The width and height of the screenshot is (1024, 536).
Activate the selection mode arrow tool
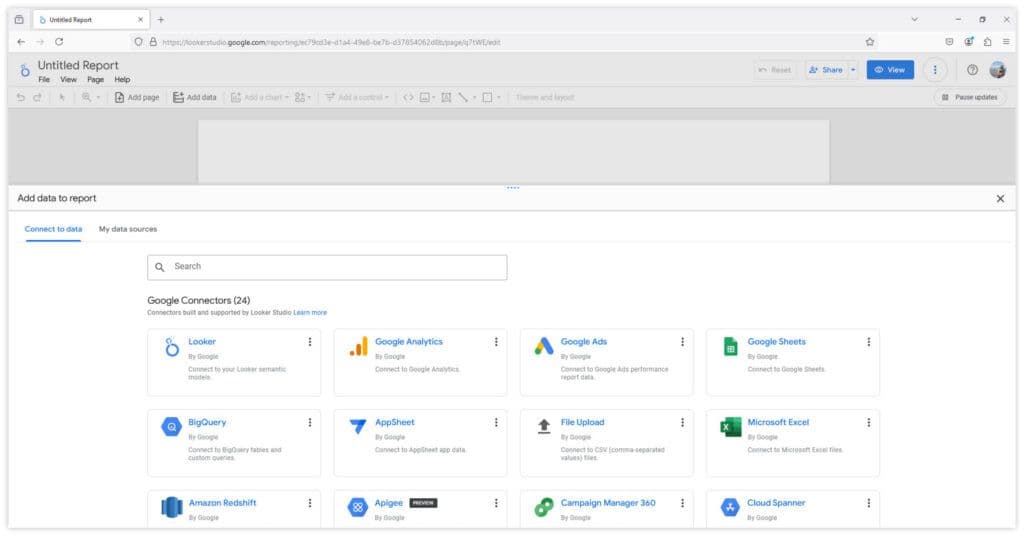pos(61,97)
